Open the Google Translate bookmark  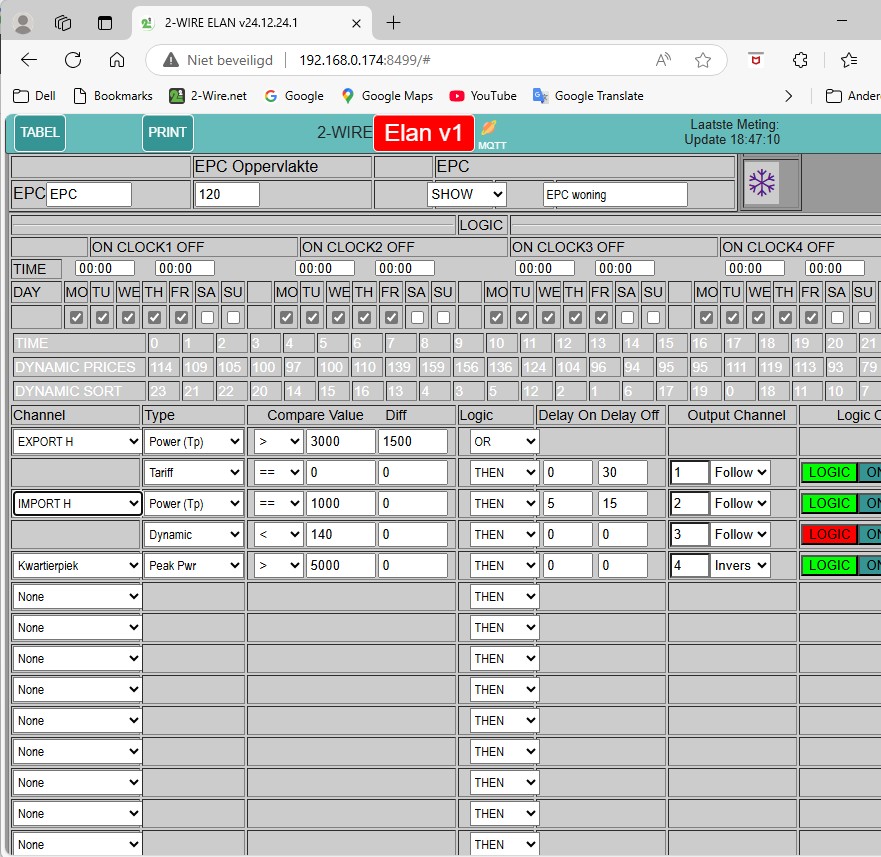[588, 96]
